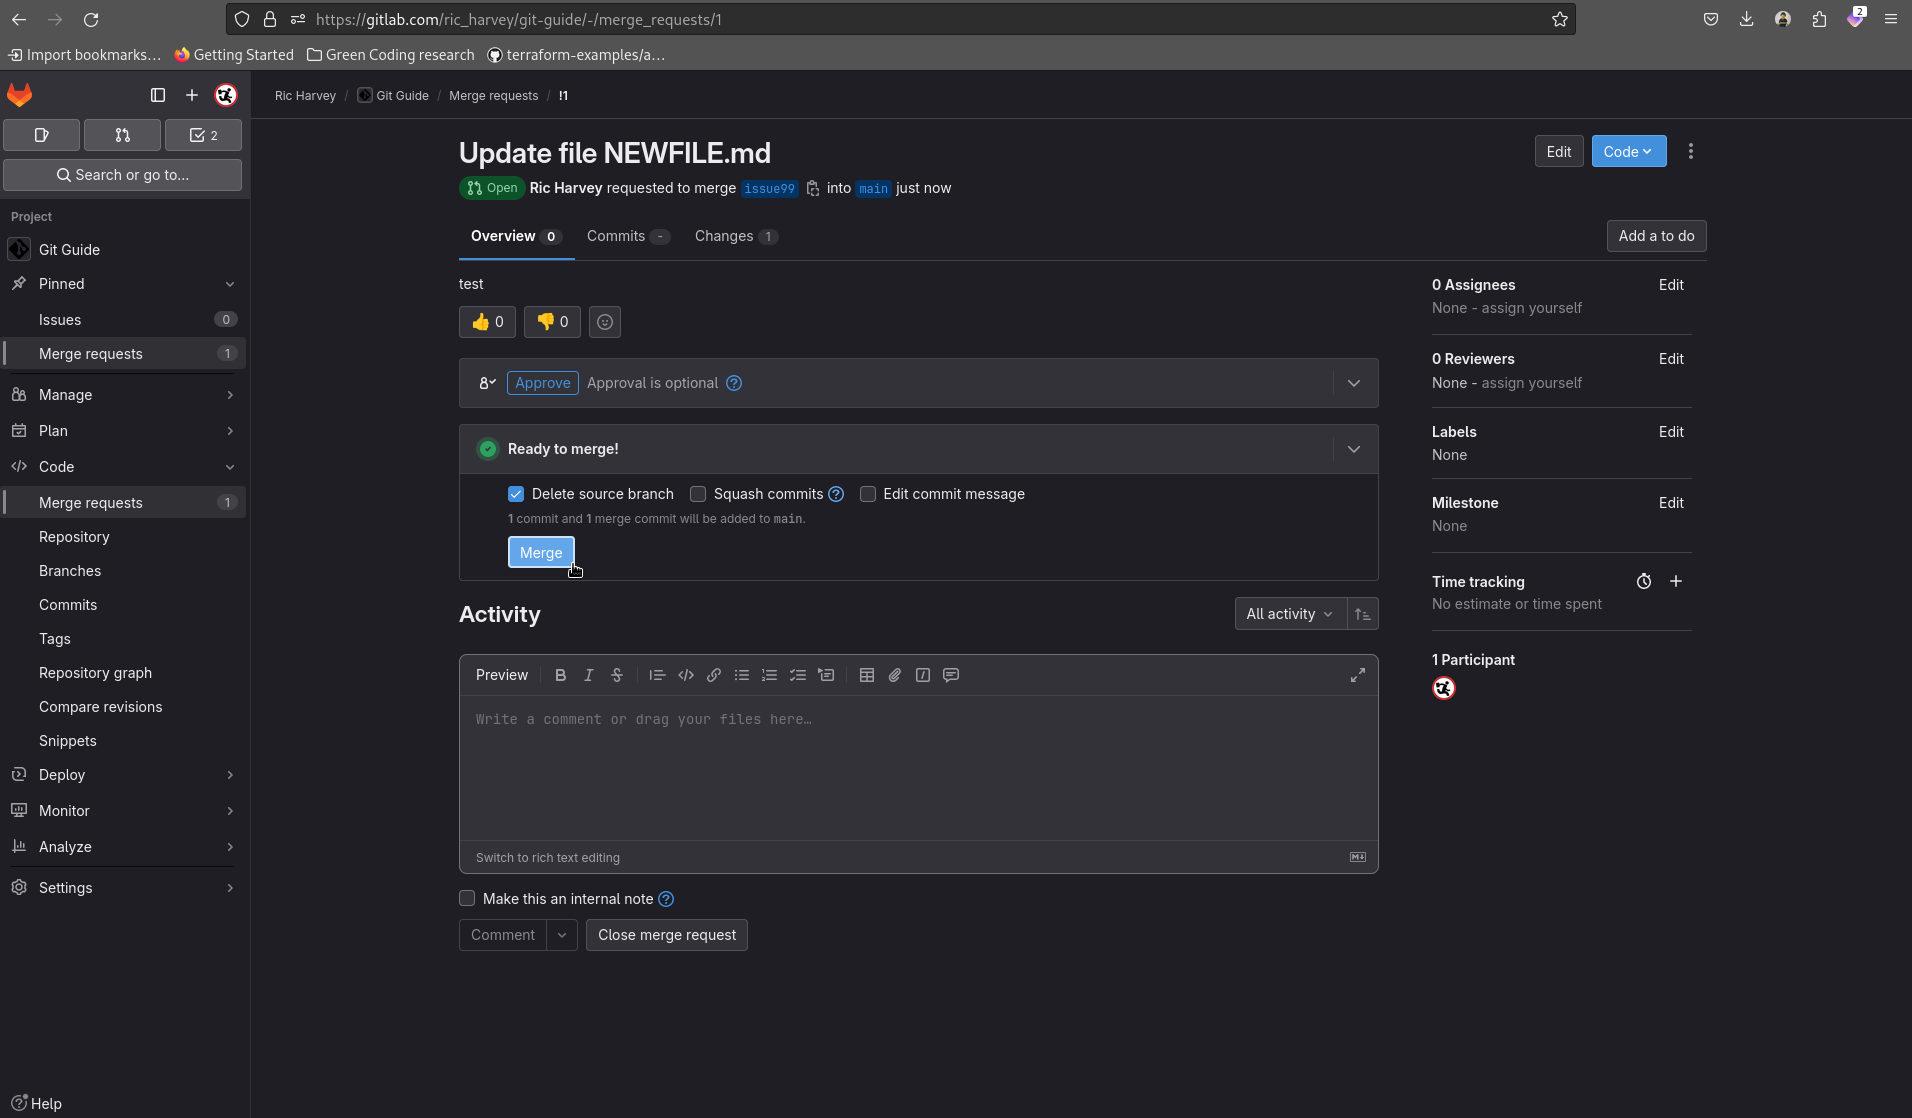
Task: Open the create new plus menu
Action: coord(192,95)
